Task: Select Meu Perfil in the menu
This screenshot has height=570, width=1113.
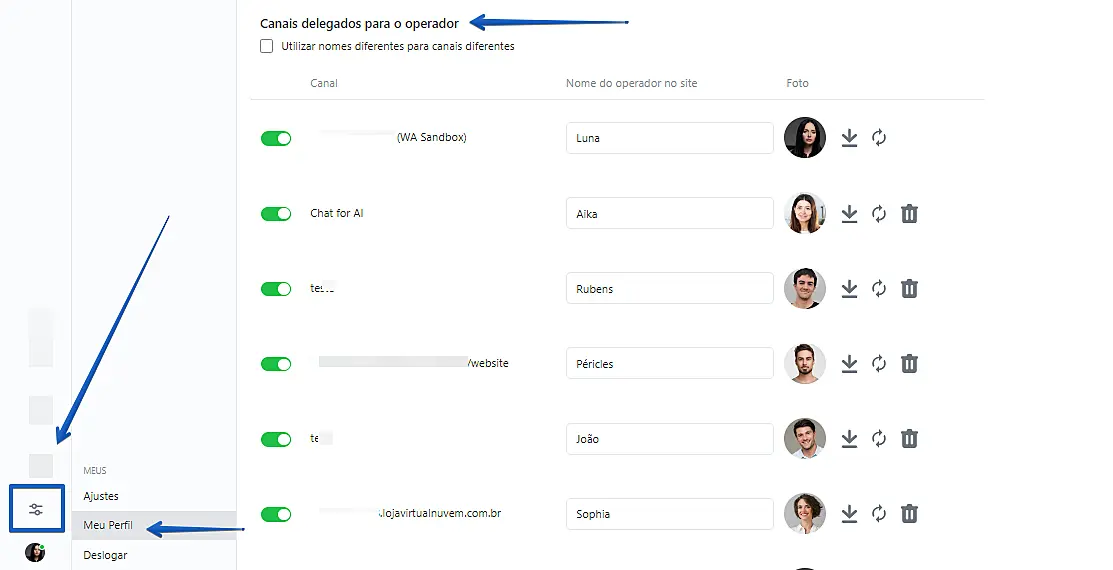Action: [x=108, y=525]
